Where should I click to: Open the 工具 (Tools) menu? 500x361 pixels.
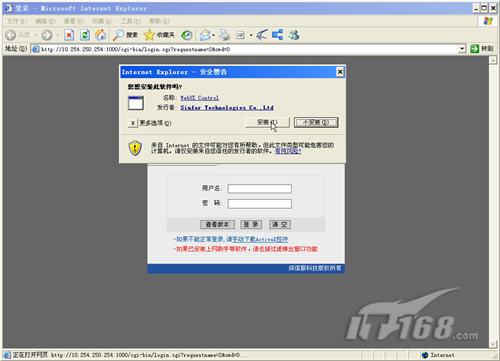pos(131,21)
